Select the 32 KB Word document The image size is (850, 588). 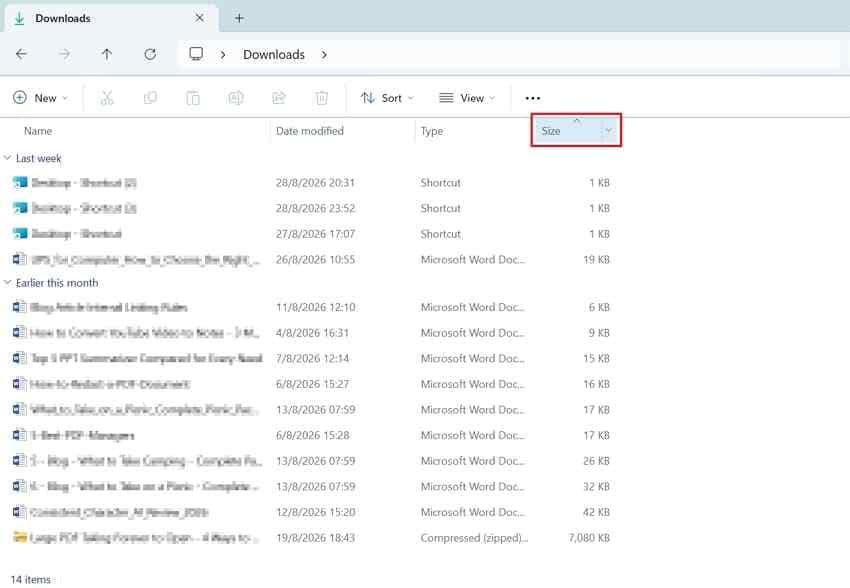tap(311, 486)
